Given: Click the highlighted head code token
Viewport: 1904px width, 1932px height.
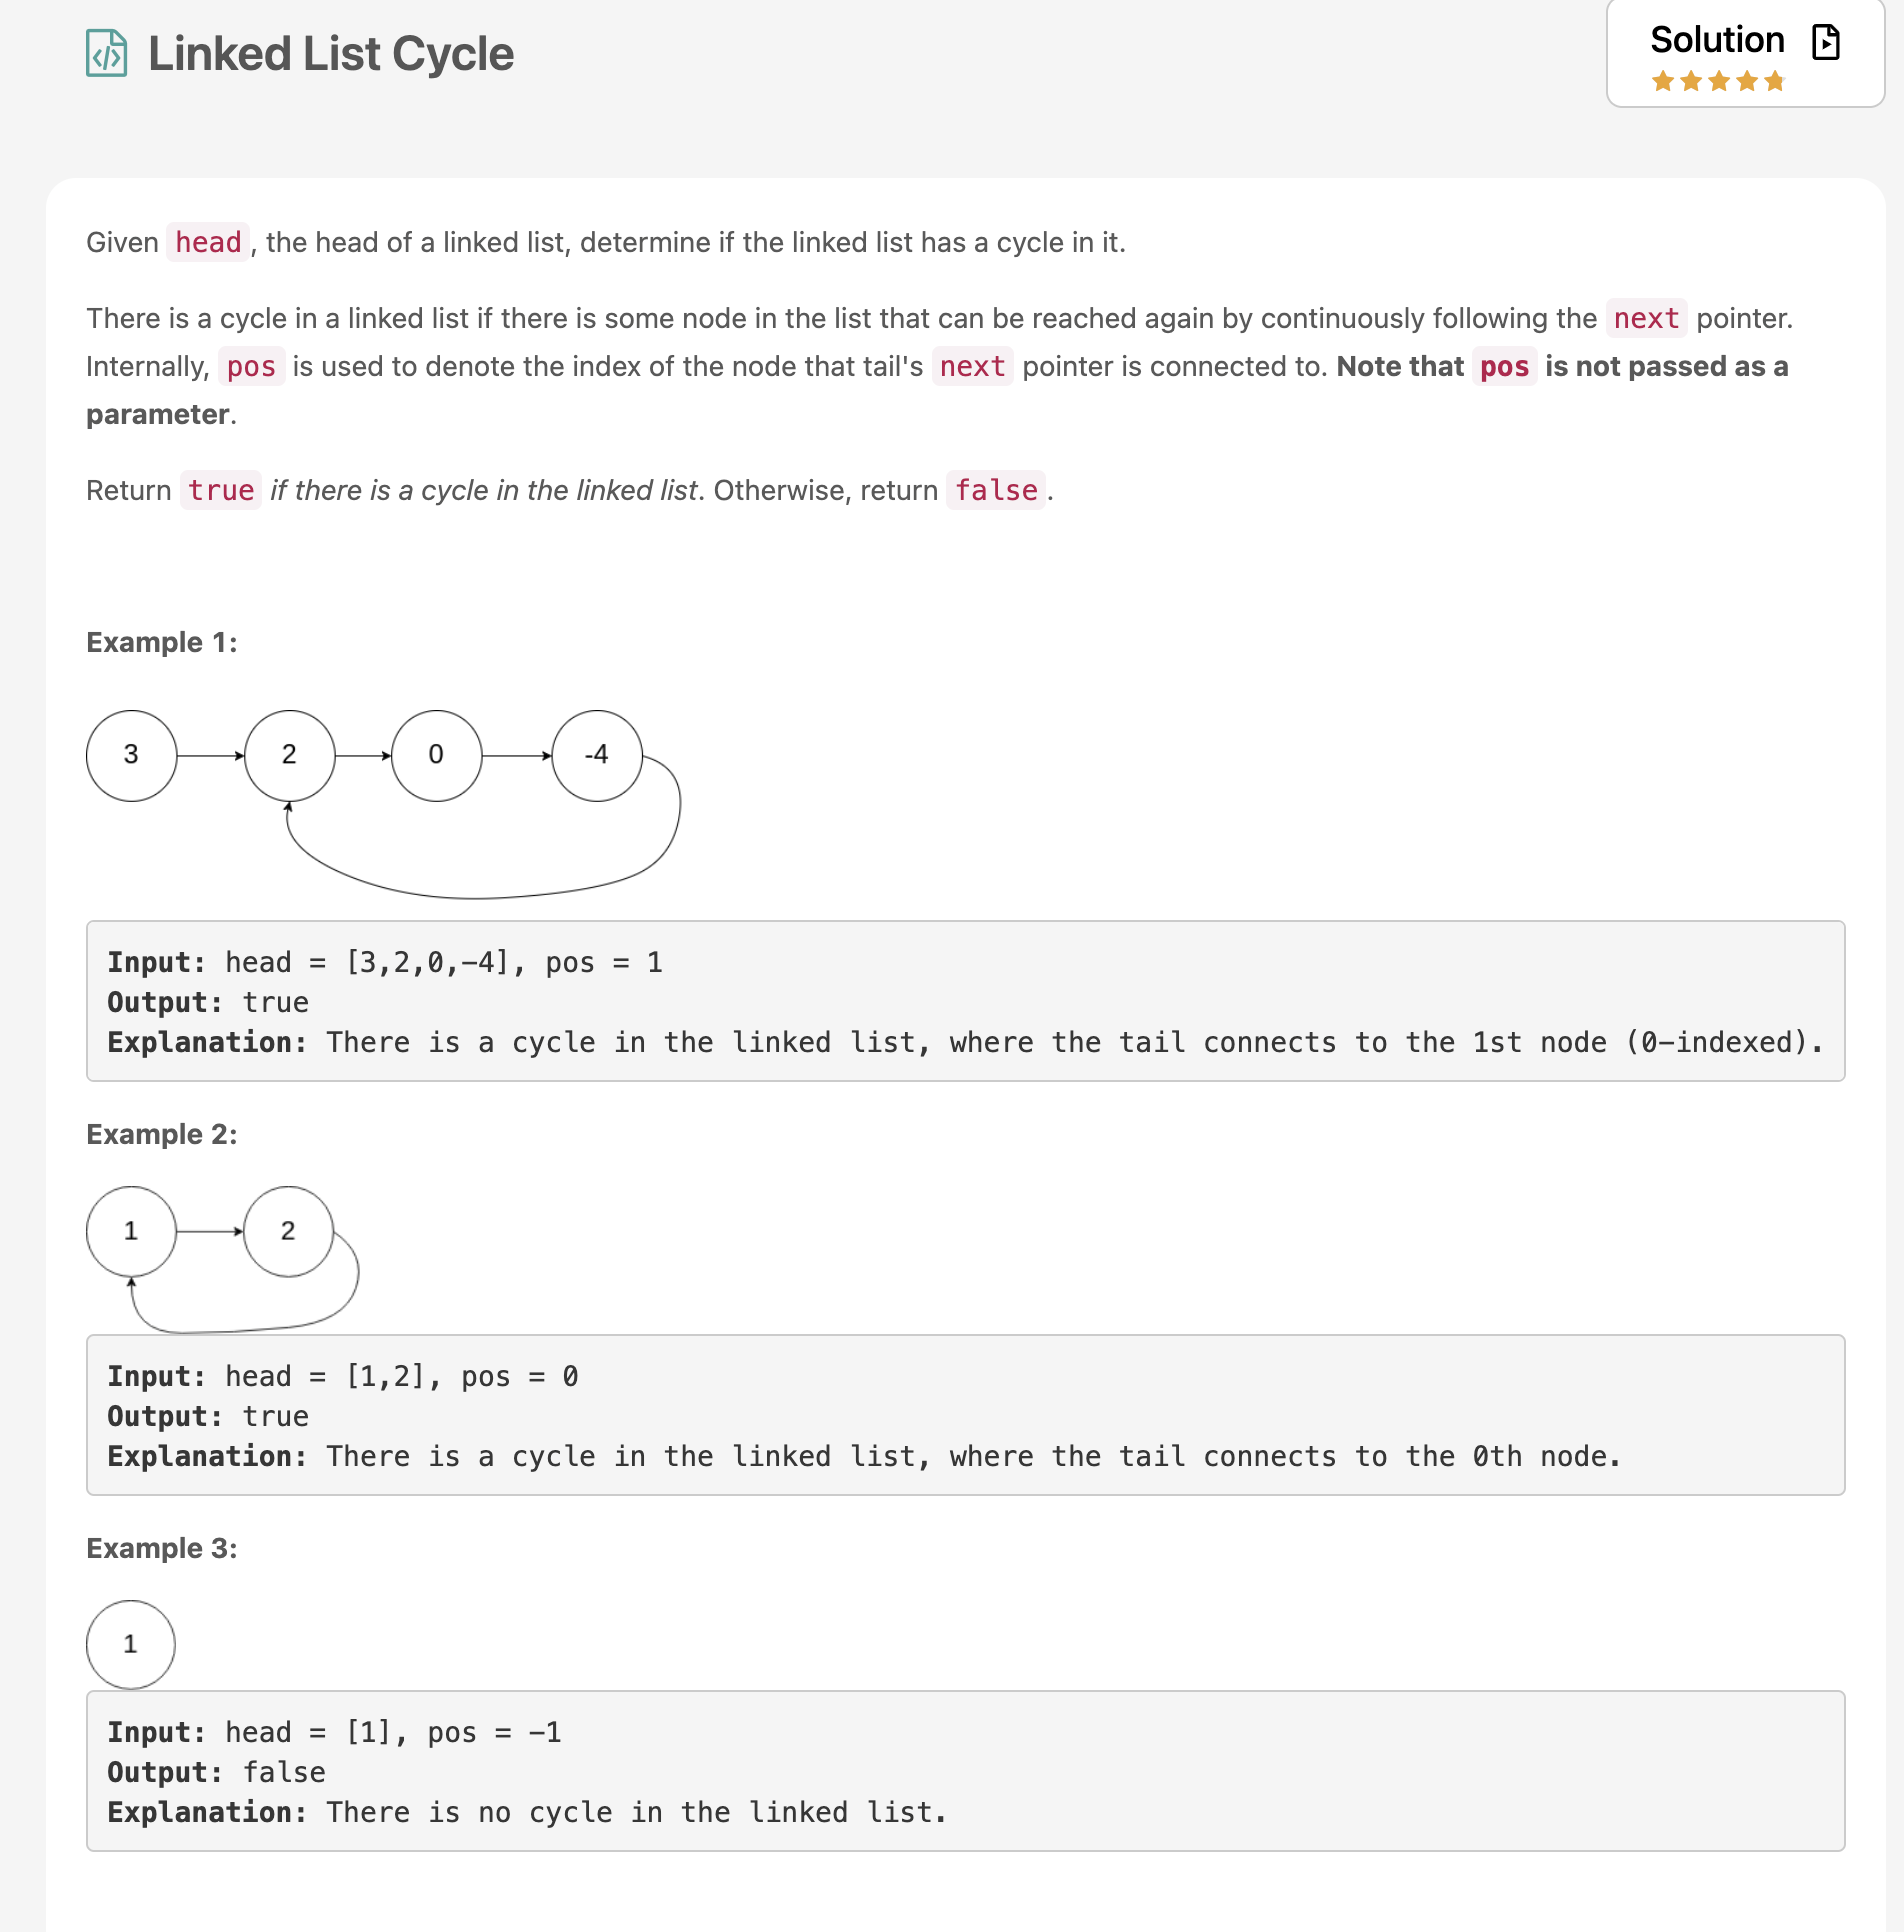Looking at the screenshot, I should click(207, 241).
